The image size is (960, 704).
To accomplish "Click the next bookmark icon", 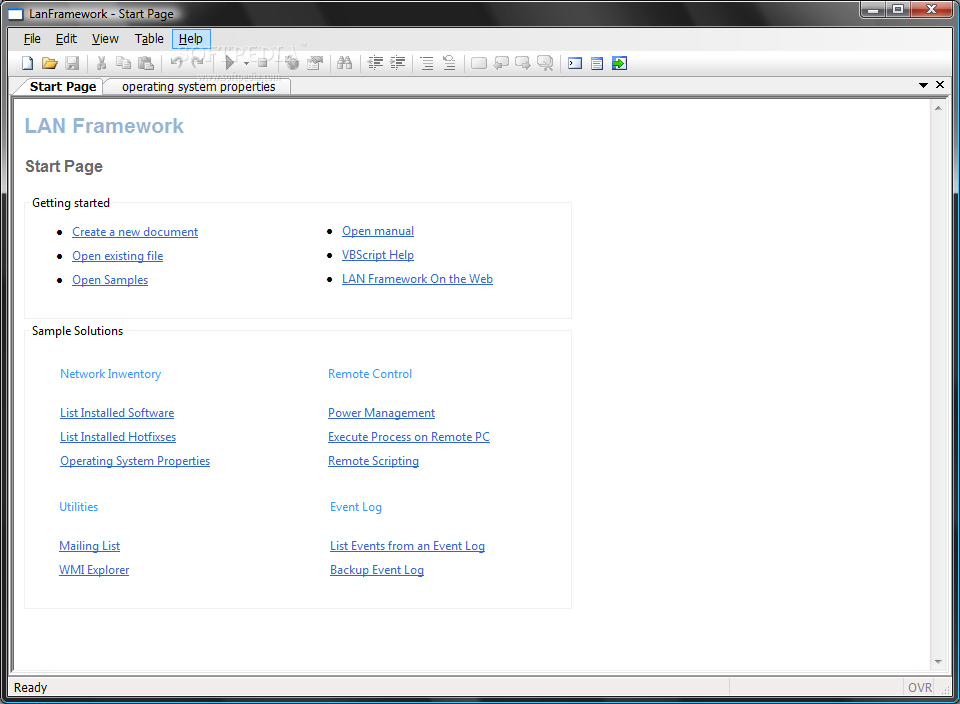I will click(523, 63).
